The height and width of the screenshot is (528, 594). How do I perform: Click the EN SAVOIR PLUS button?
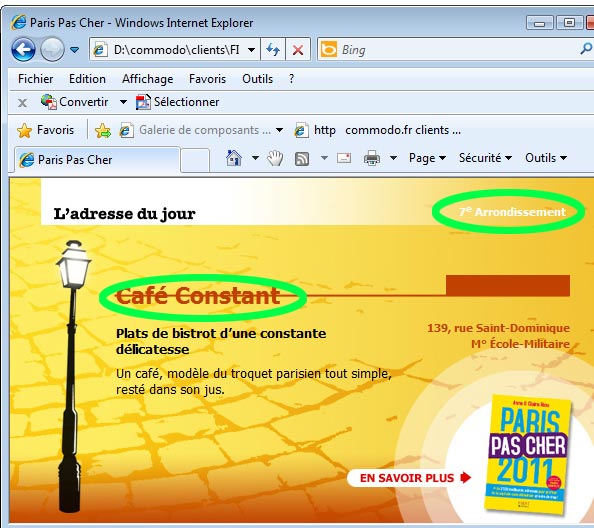[x=410, y=478]
